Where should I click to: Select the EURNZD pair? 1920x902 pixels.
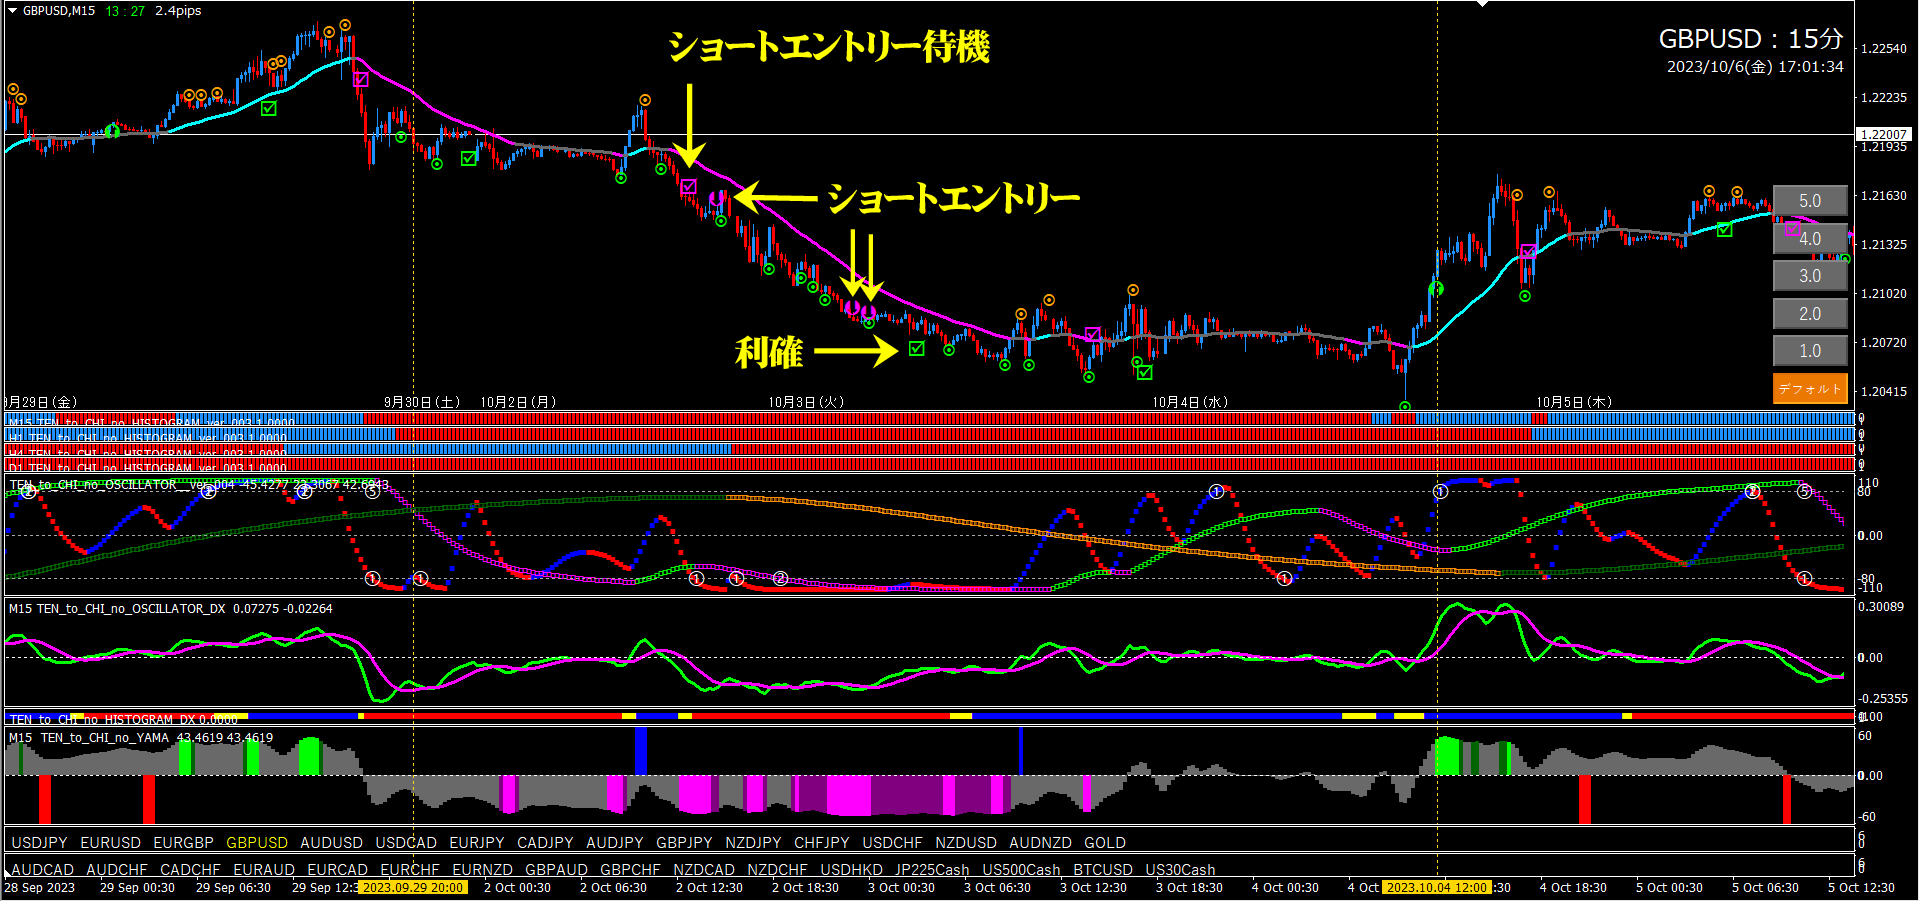click(483, 870)
